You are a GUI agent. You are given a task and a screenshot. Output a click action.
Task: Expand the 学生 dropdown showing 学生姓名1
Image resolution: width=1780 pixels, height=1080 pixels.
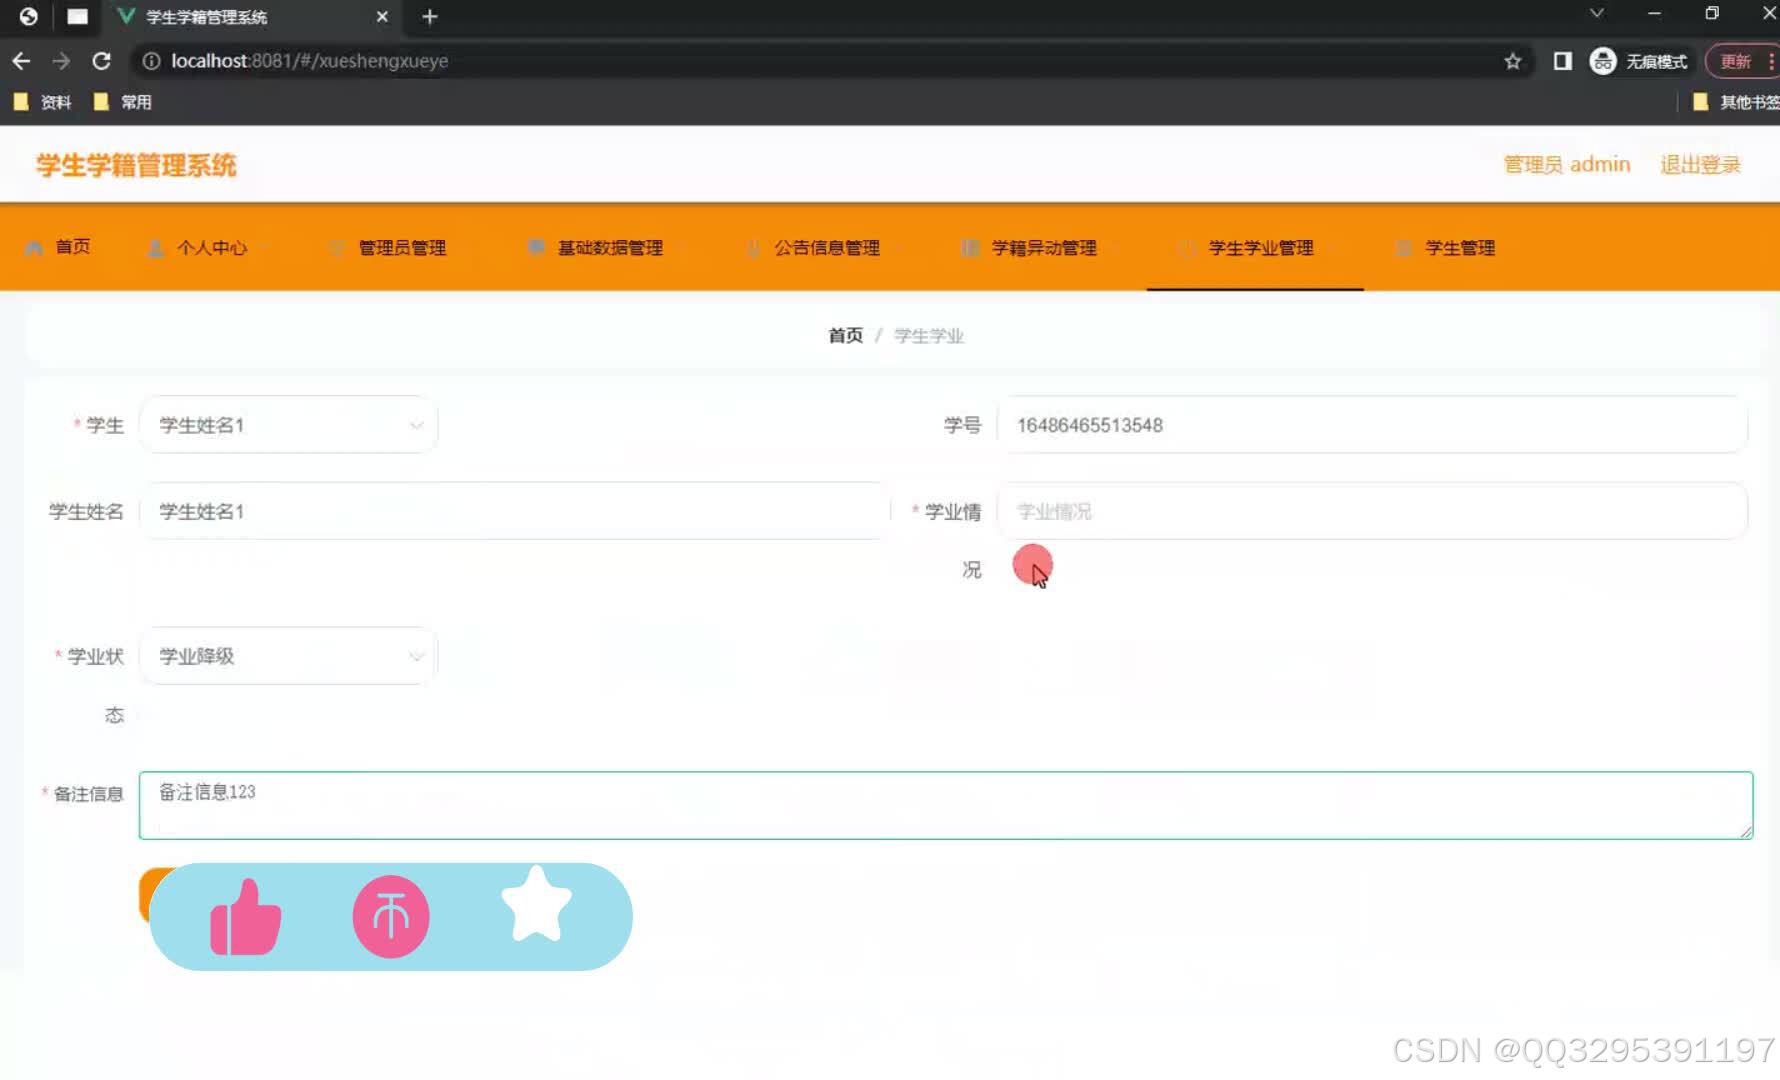289,425
